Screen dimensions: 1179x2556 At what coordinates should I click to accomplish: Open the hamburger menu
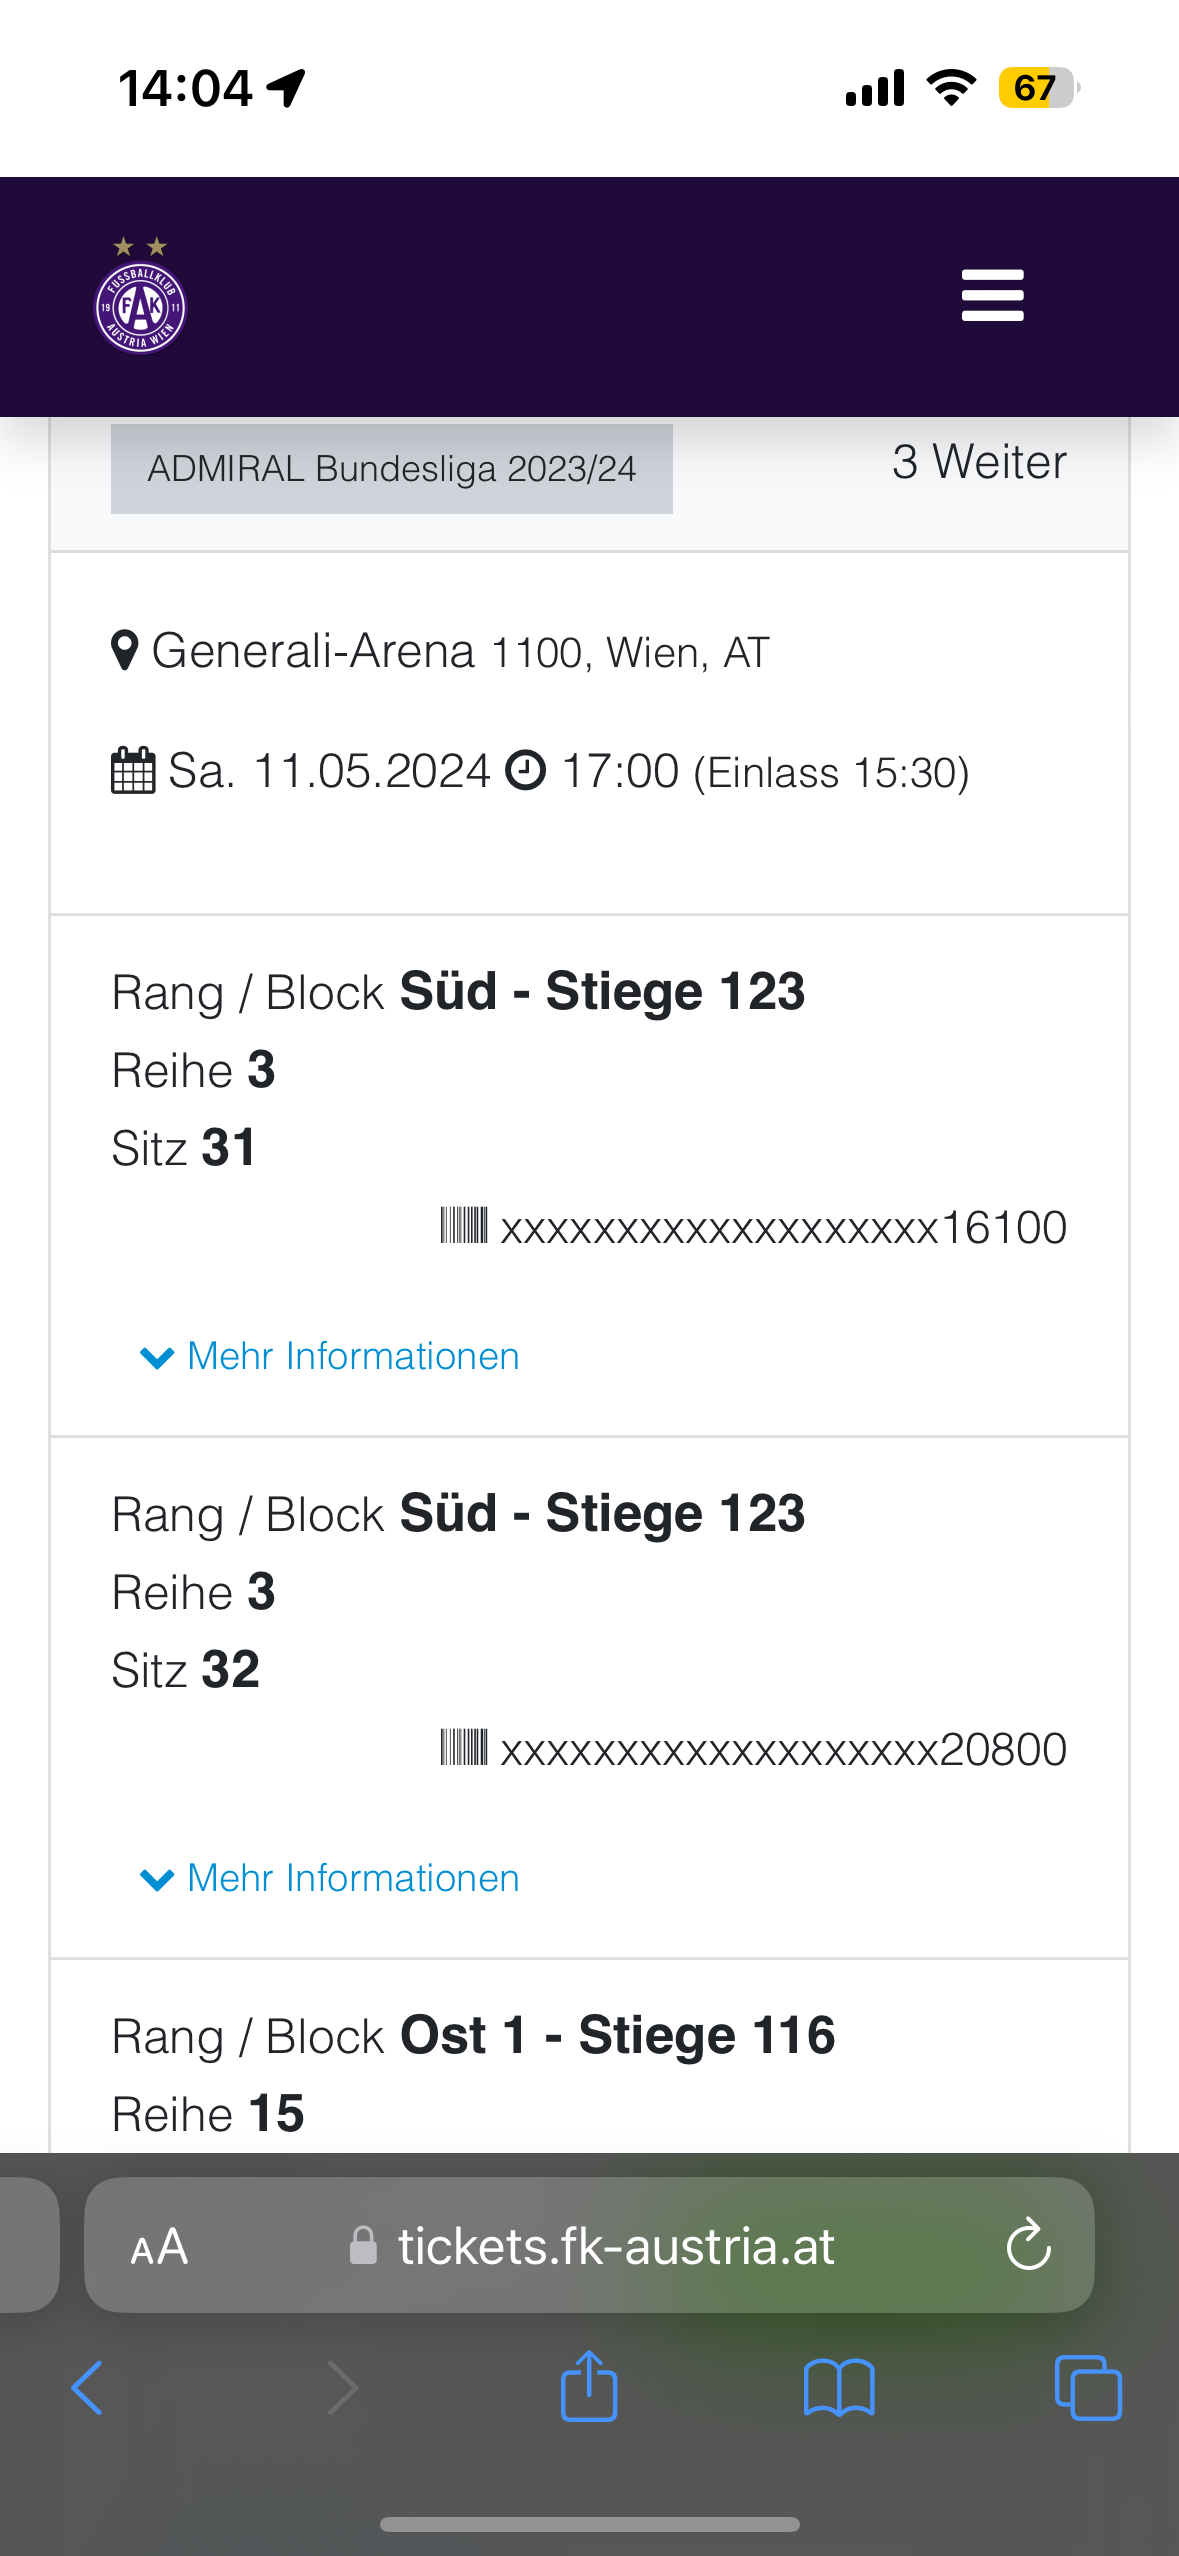992,295
